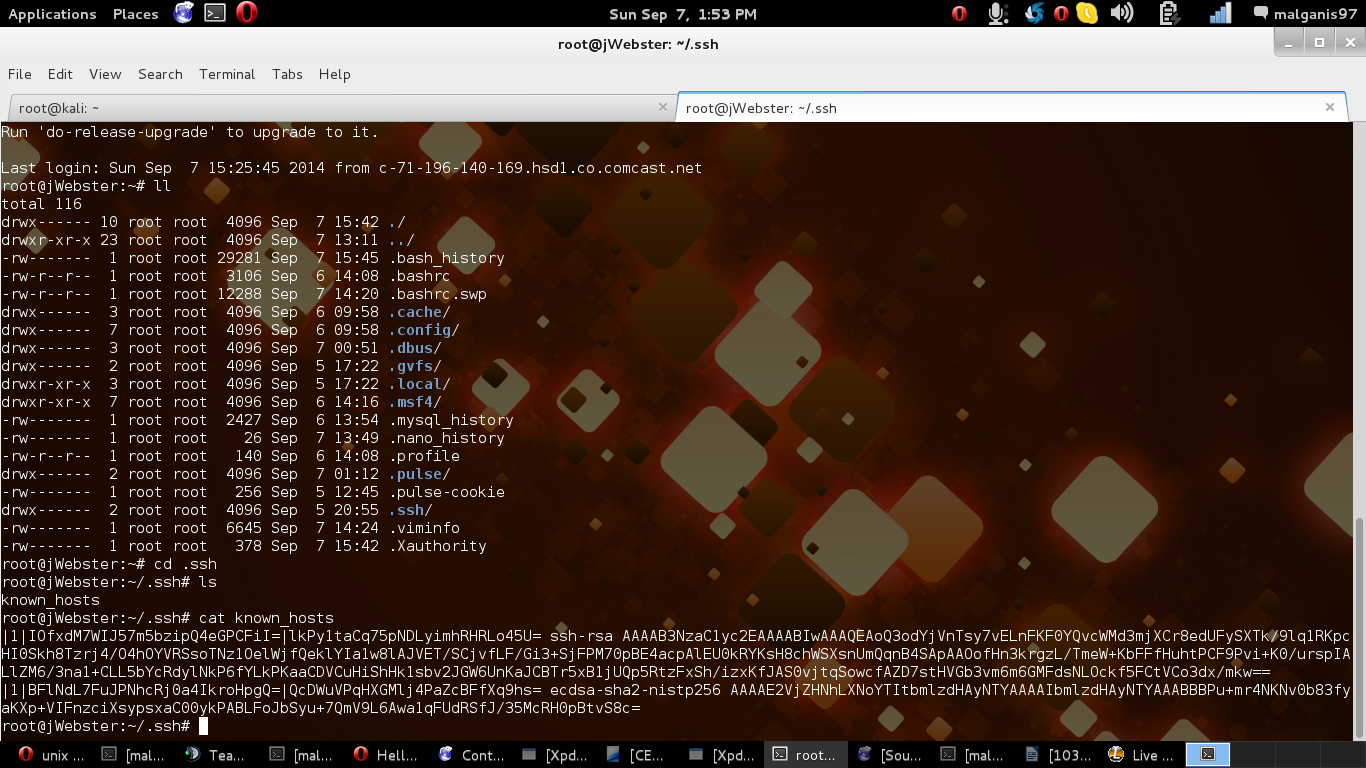Launch Iceweasel browser icon in top panel
The width and height of the screenshot is (1366, 768).
coord(184,13)
